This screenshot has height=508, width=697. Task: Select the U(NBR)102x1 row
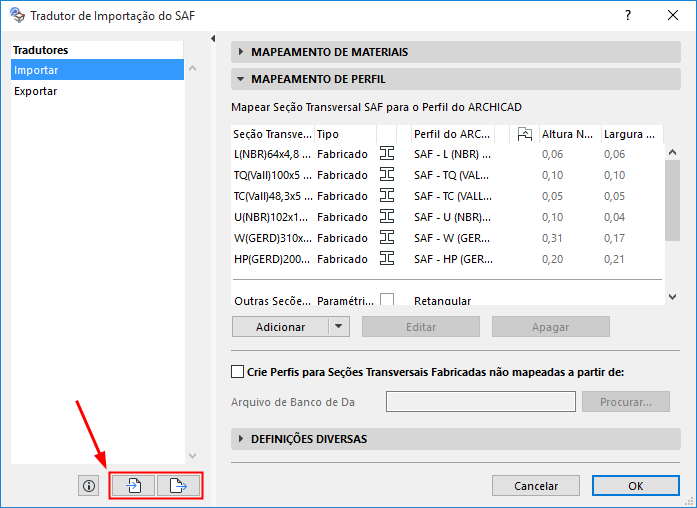pyautogui.click(x=448, y=216)
